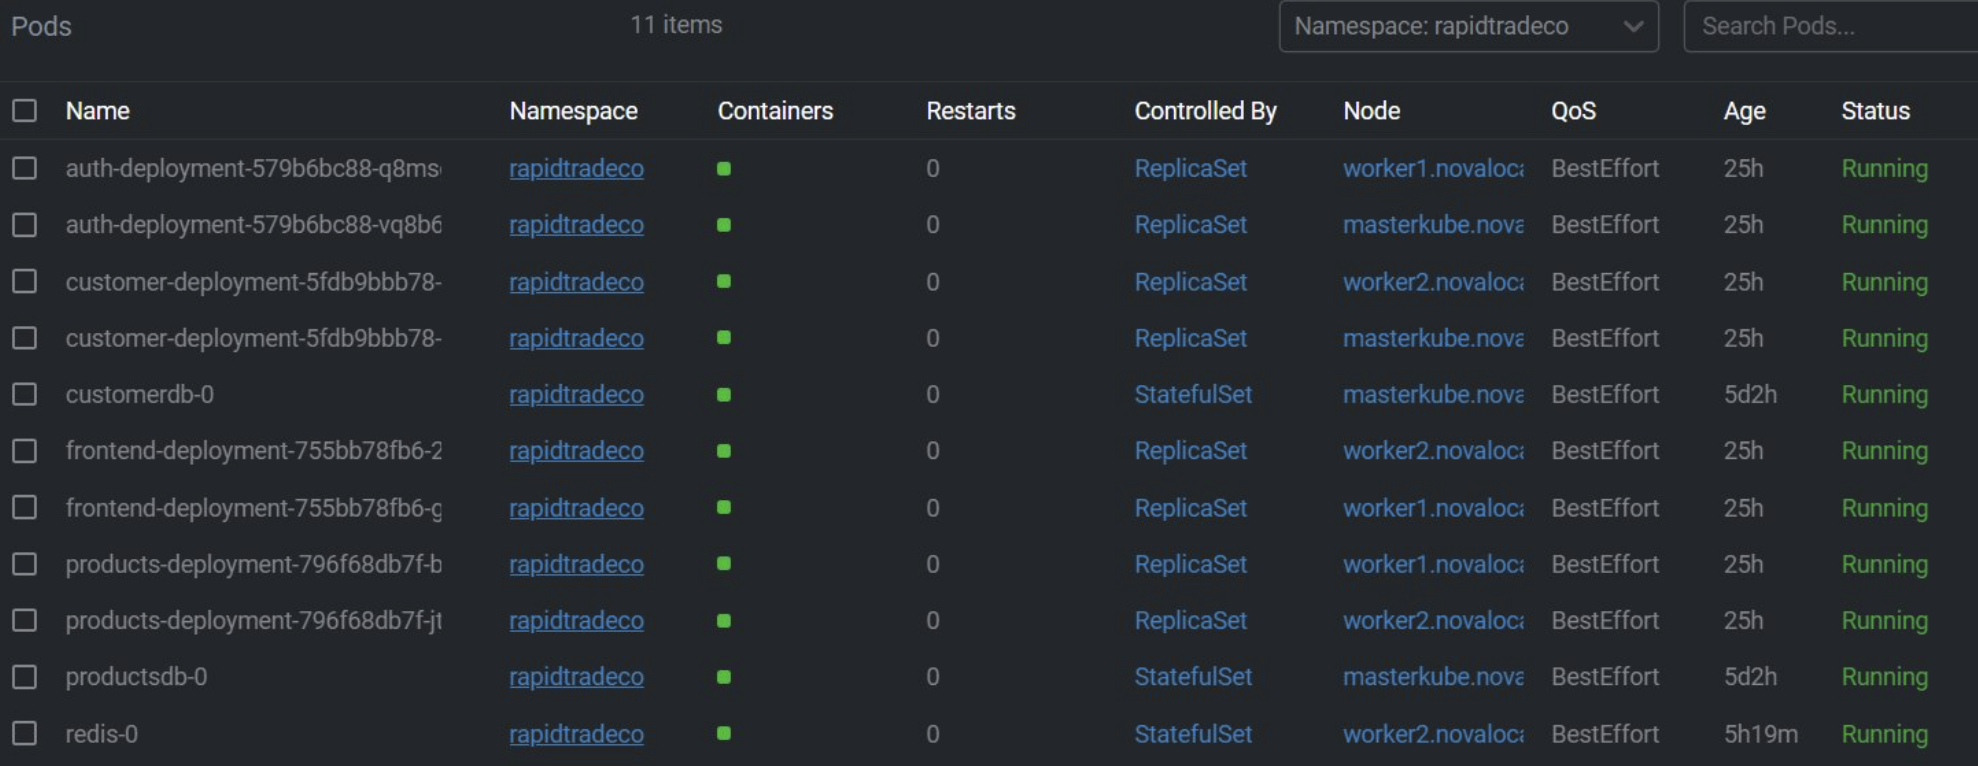Click container status square of frontend-deployment-755bb78fb6-2 pod
This screenshot has width=1978, height=766.
tap(724, 451)
